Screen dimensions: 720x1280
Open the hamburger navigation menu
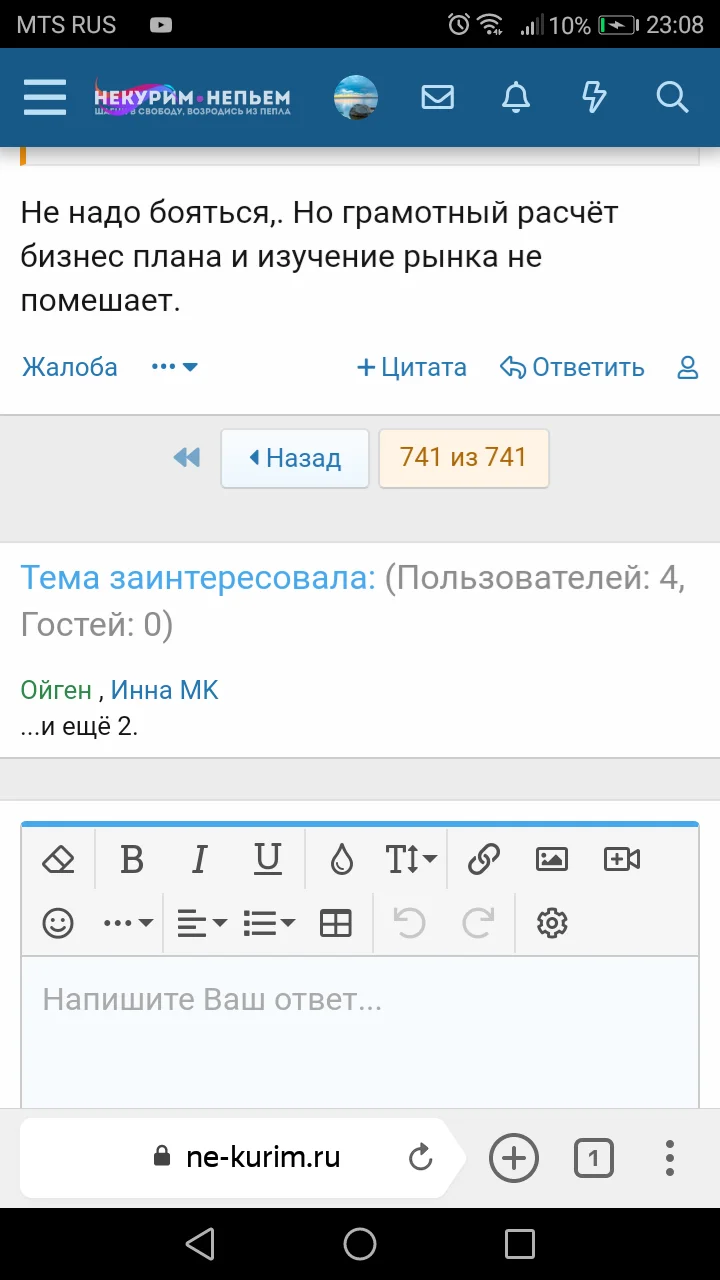click(45, 97)
